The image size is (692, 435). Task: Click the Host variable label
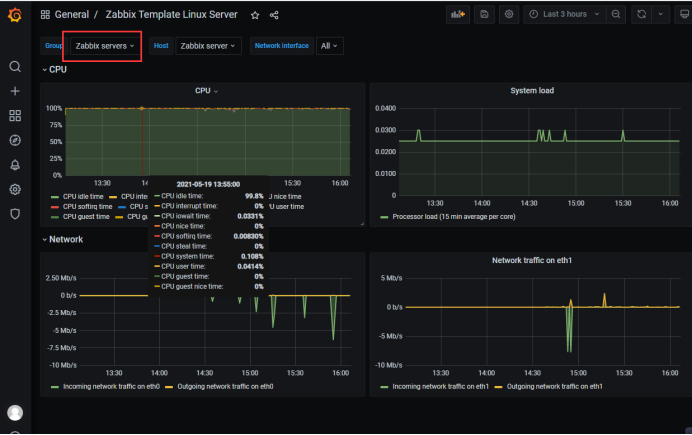pos(161,46)
